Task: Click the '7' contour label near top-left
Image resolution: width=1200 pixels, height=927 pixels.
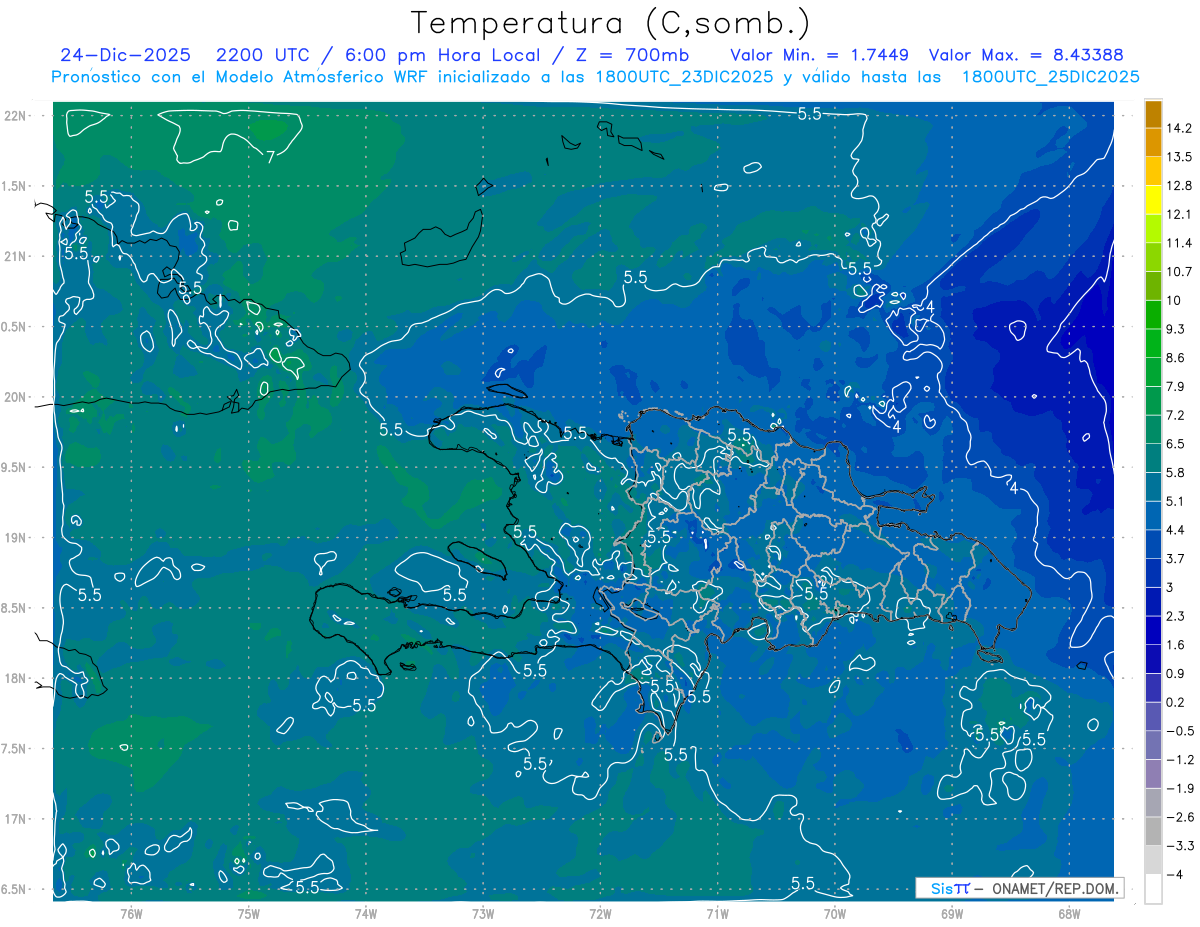Action: pyautogui.click(x=271, y=157)
